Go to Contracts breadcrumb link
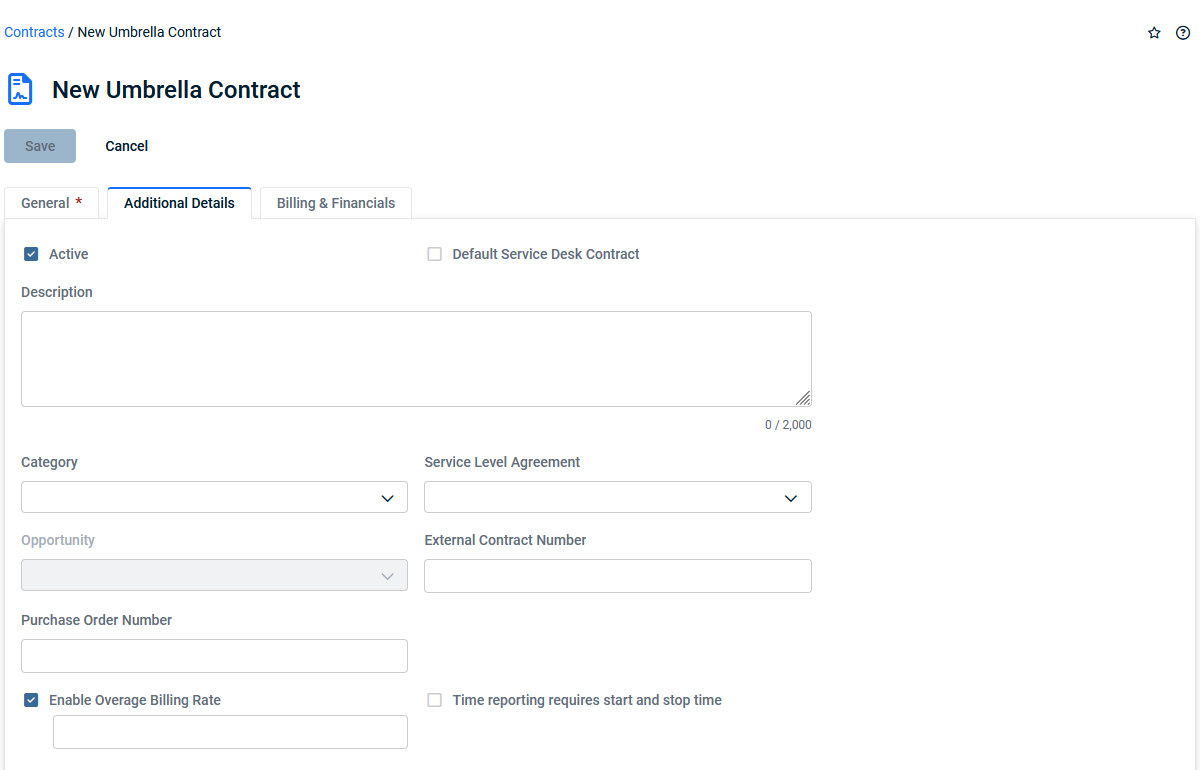 pos(34,32)
